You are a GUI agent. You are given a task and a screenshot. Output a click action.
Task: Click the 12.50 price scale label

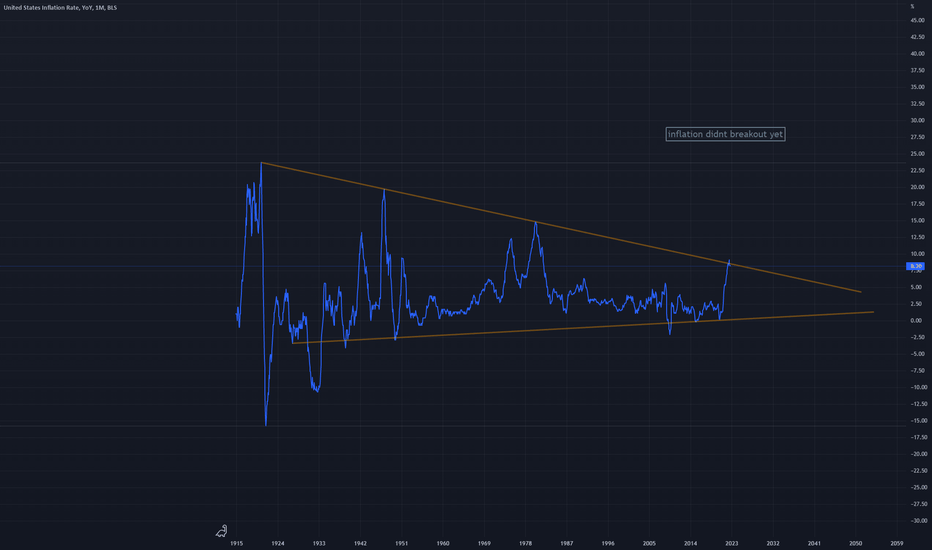pyautogui.click(x=917, y=237)
